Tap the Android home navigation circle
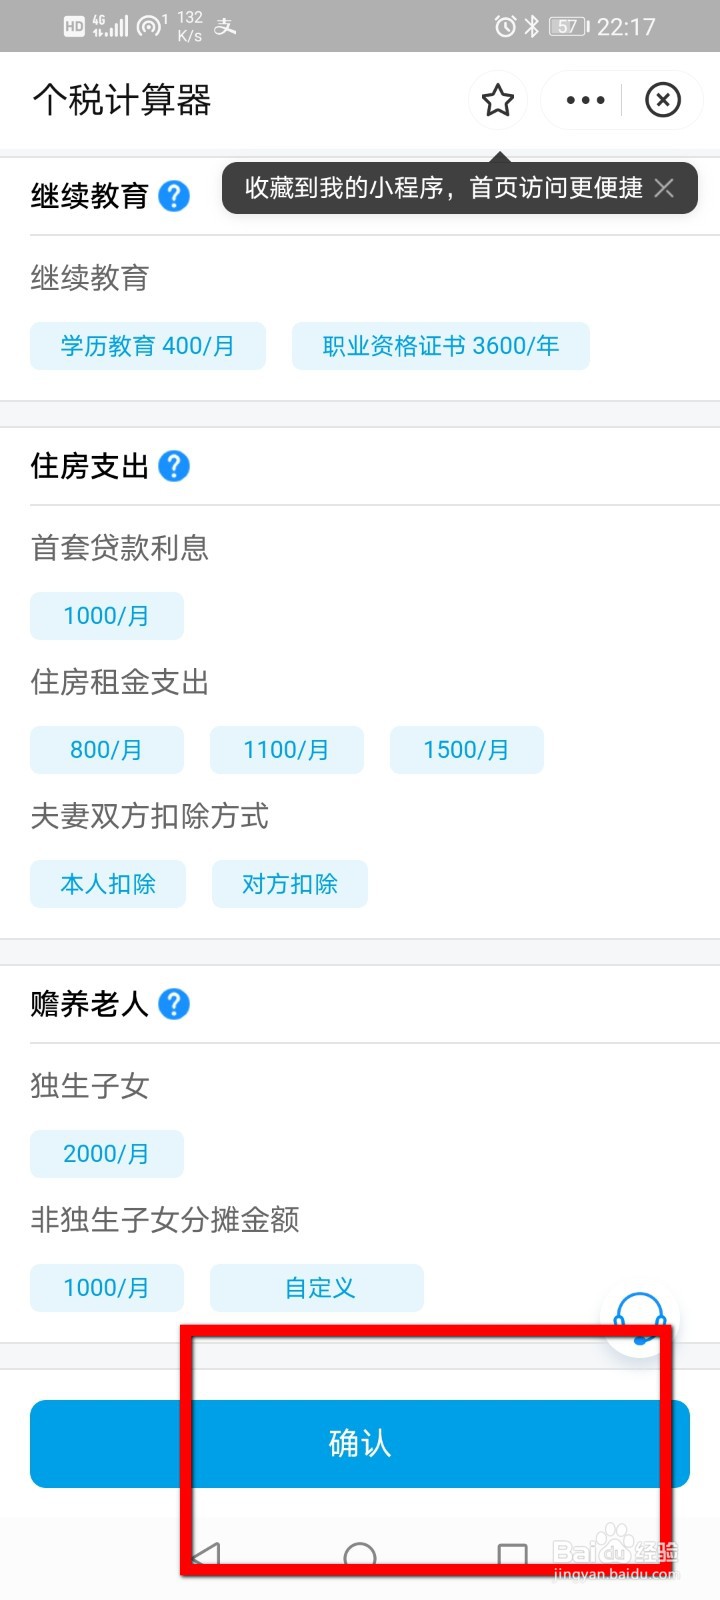 click(360, 1558)
